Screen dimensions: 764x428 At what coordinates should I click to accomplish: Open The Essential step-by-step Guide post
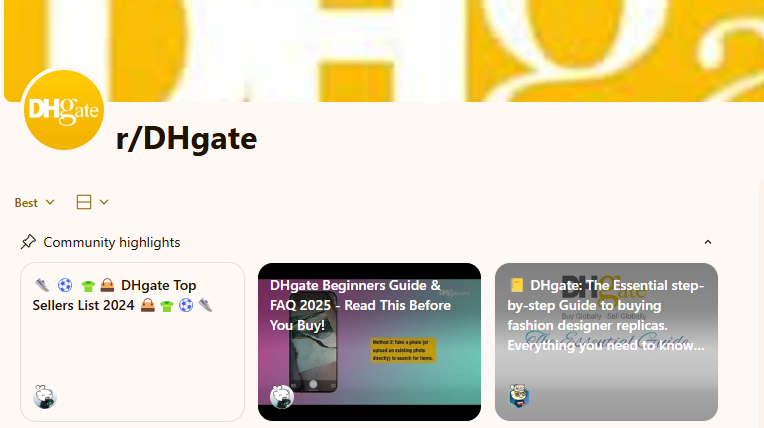click(606, 342)
